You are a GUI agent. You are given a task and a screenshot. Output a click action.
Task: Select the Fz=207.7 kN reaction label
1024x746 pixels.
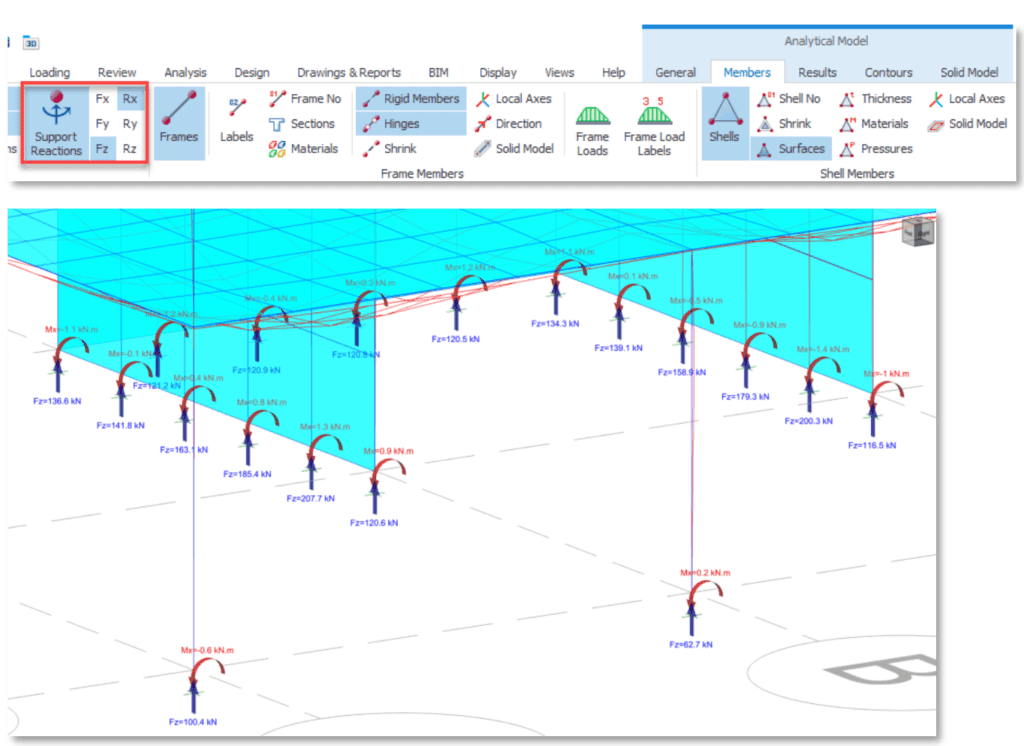311,498
